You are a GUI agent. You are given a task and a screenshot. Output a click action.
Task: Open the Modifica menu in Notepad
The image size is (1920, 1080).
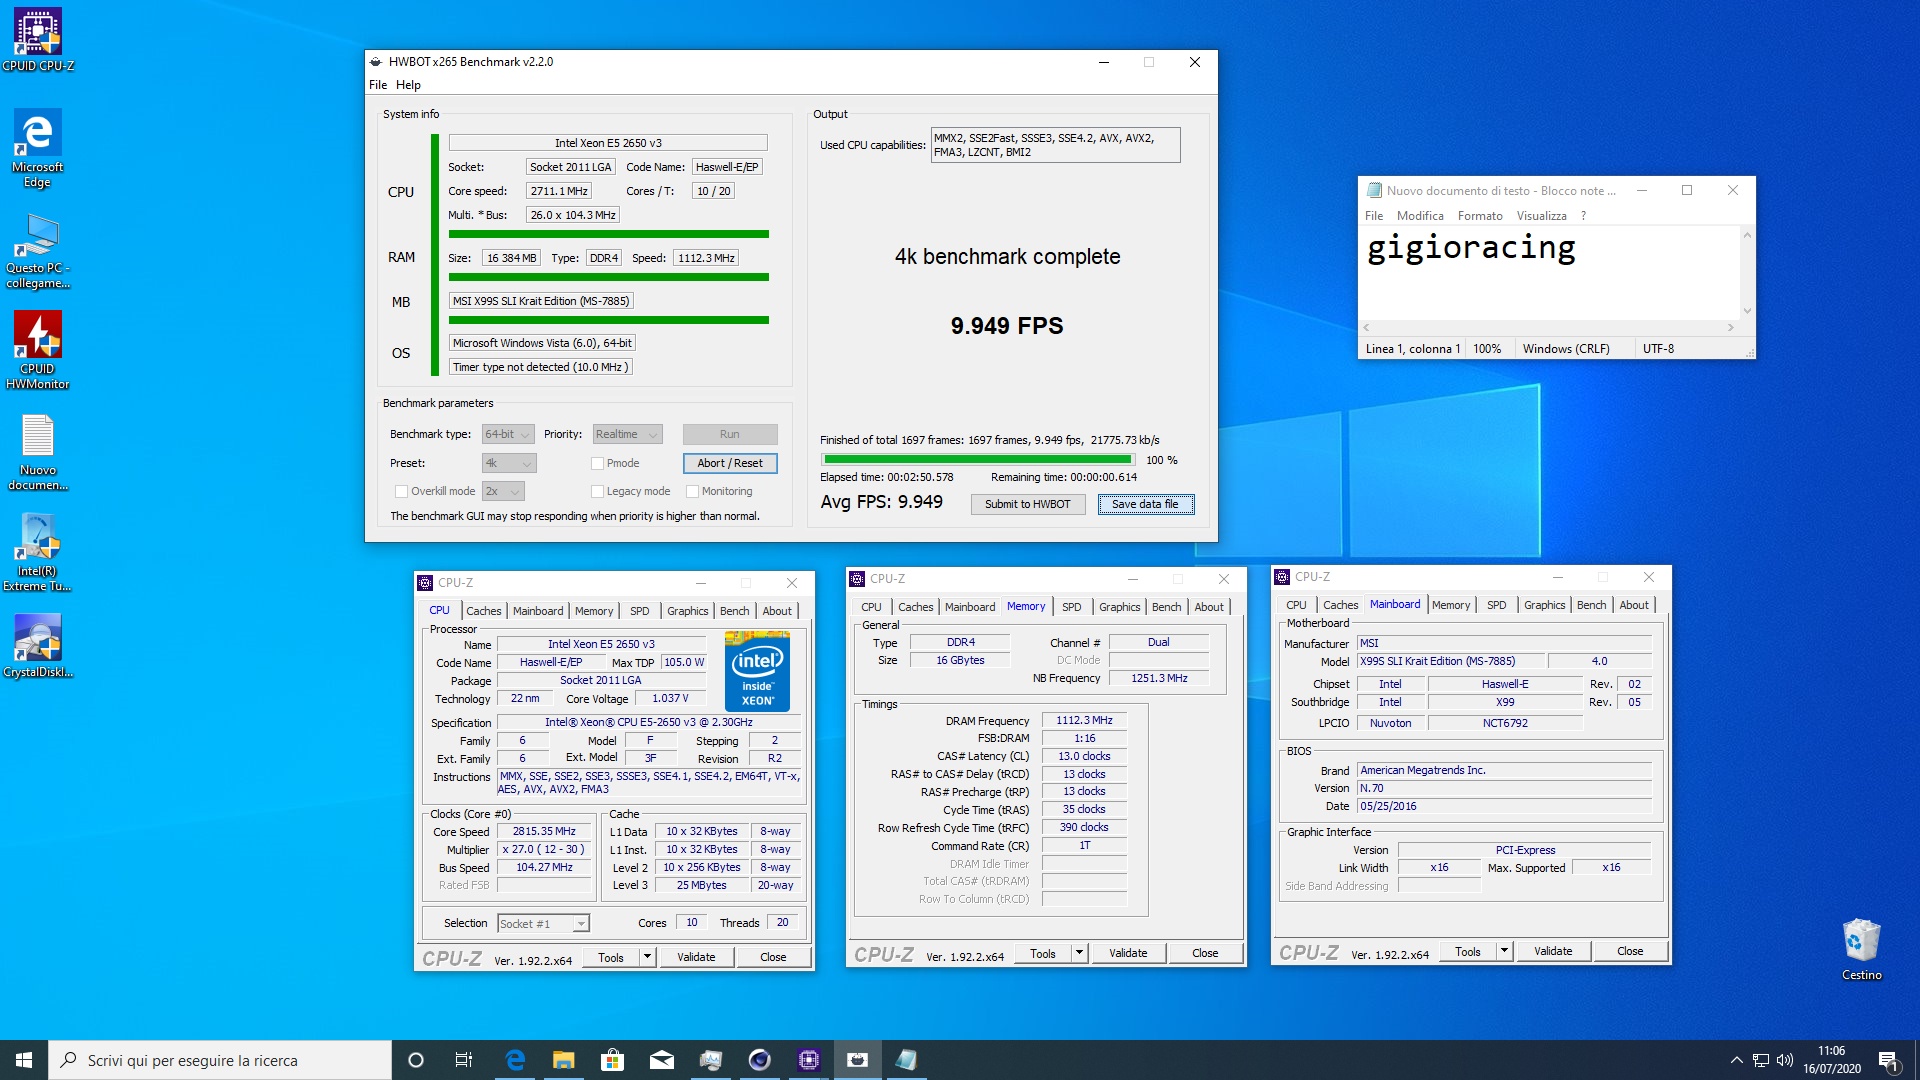tap(1420, 216)
